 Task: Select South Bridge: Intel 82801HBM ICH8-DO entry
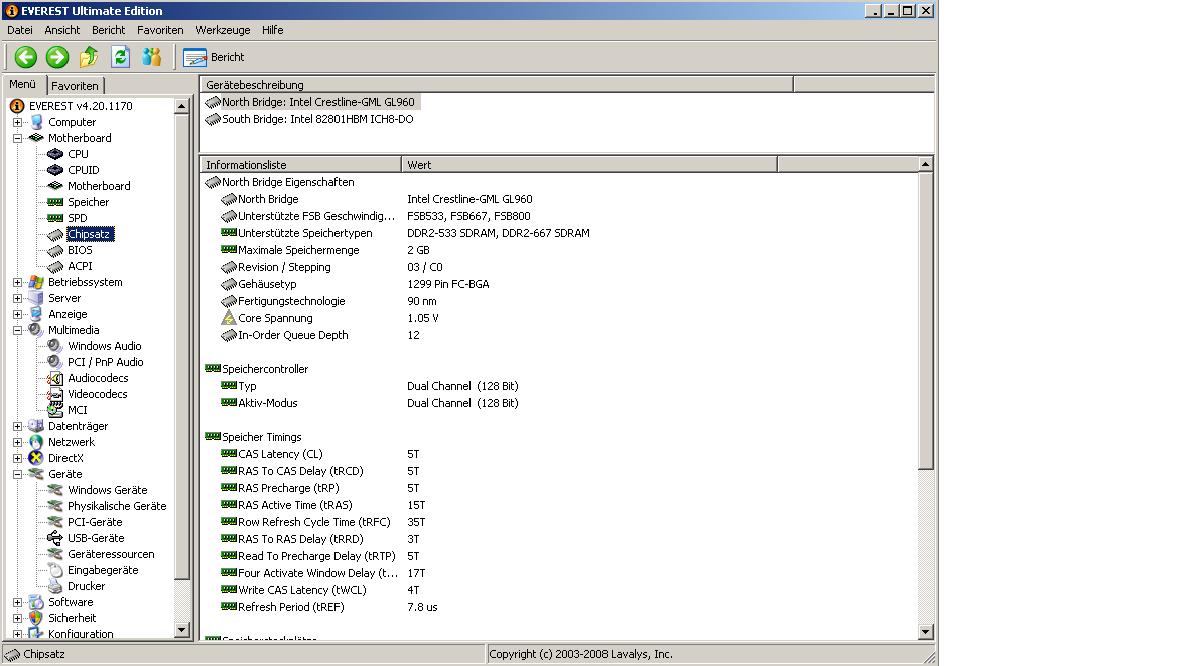coord(310,119)
